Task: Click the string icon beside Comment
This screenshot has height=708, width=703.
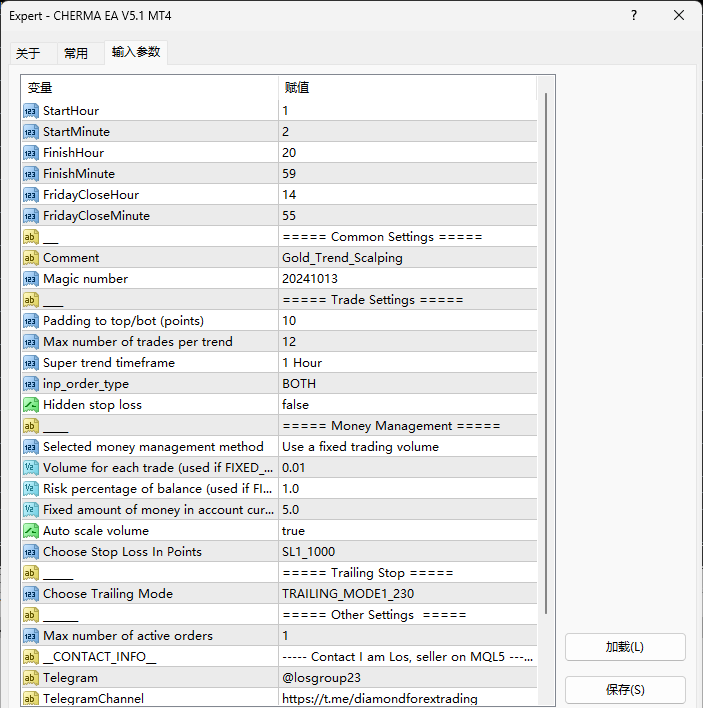Action: pyautogui.click(x=30, y=258)
